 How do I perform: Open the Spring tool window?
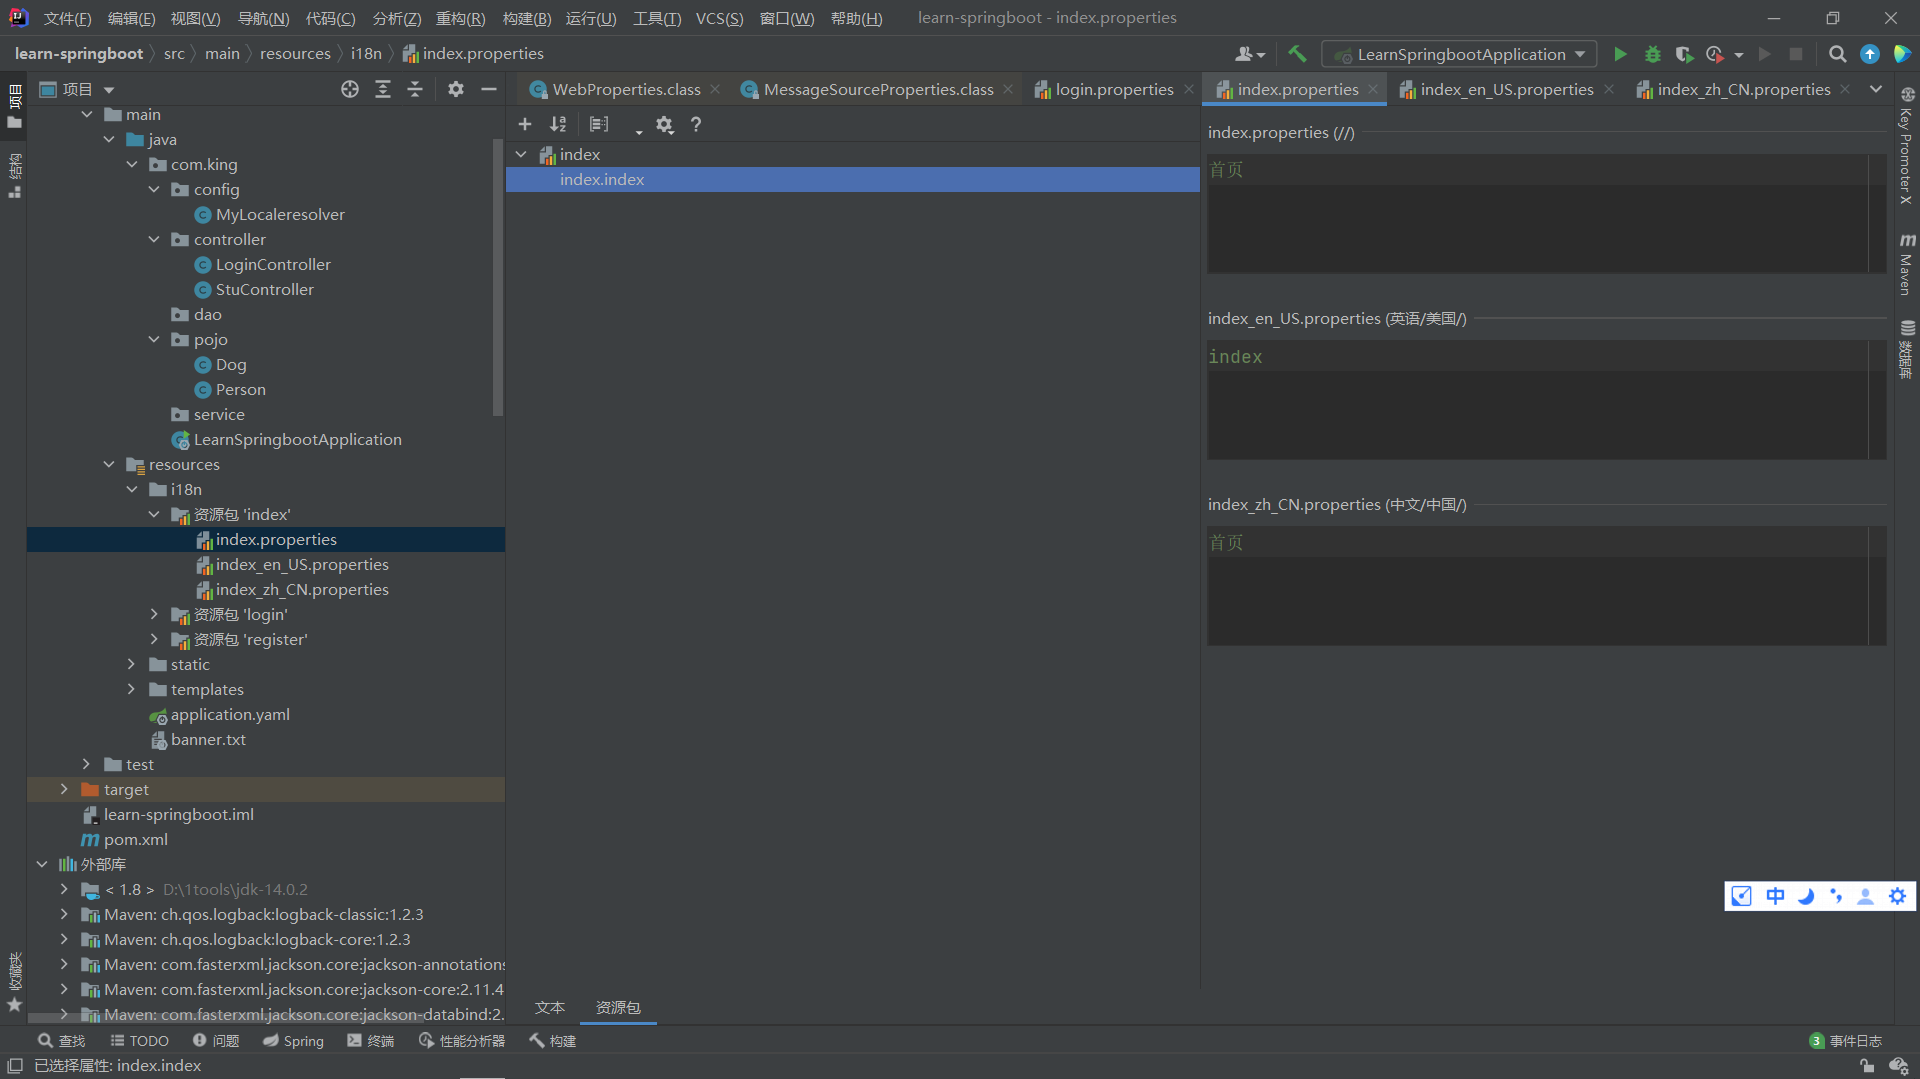[x=293, y=1041]
